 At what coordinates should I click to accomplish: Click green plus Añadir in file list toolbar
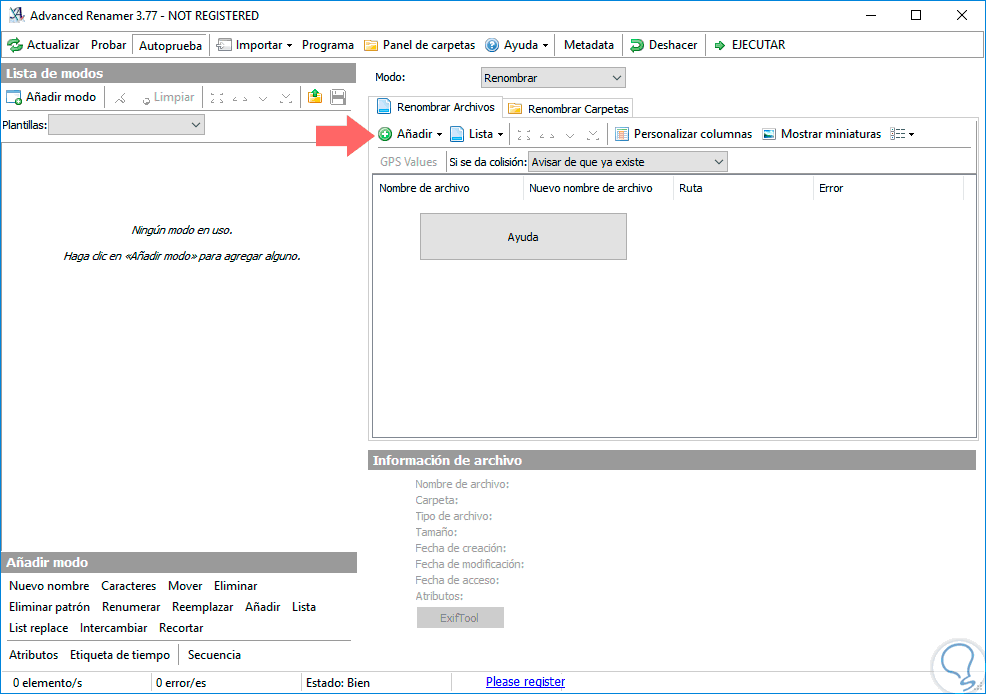point(405,134)
